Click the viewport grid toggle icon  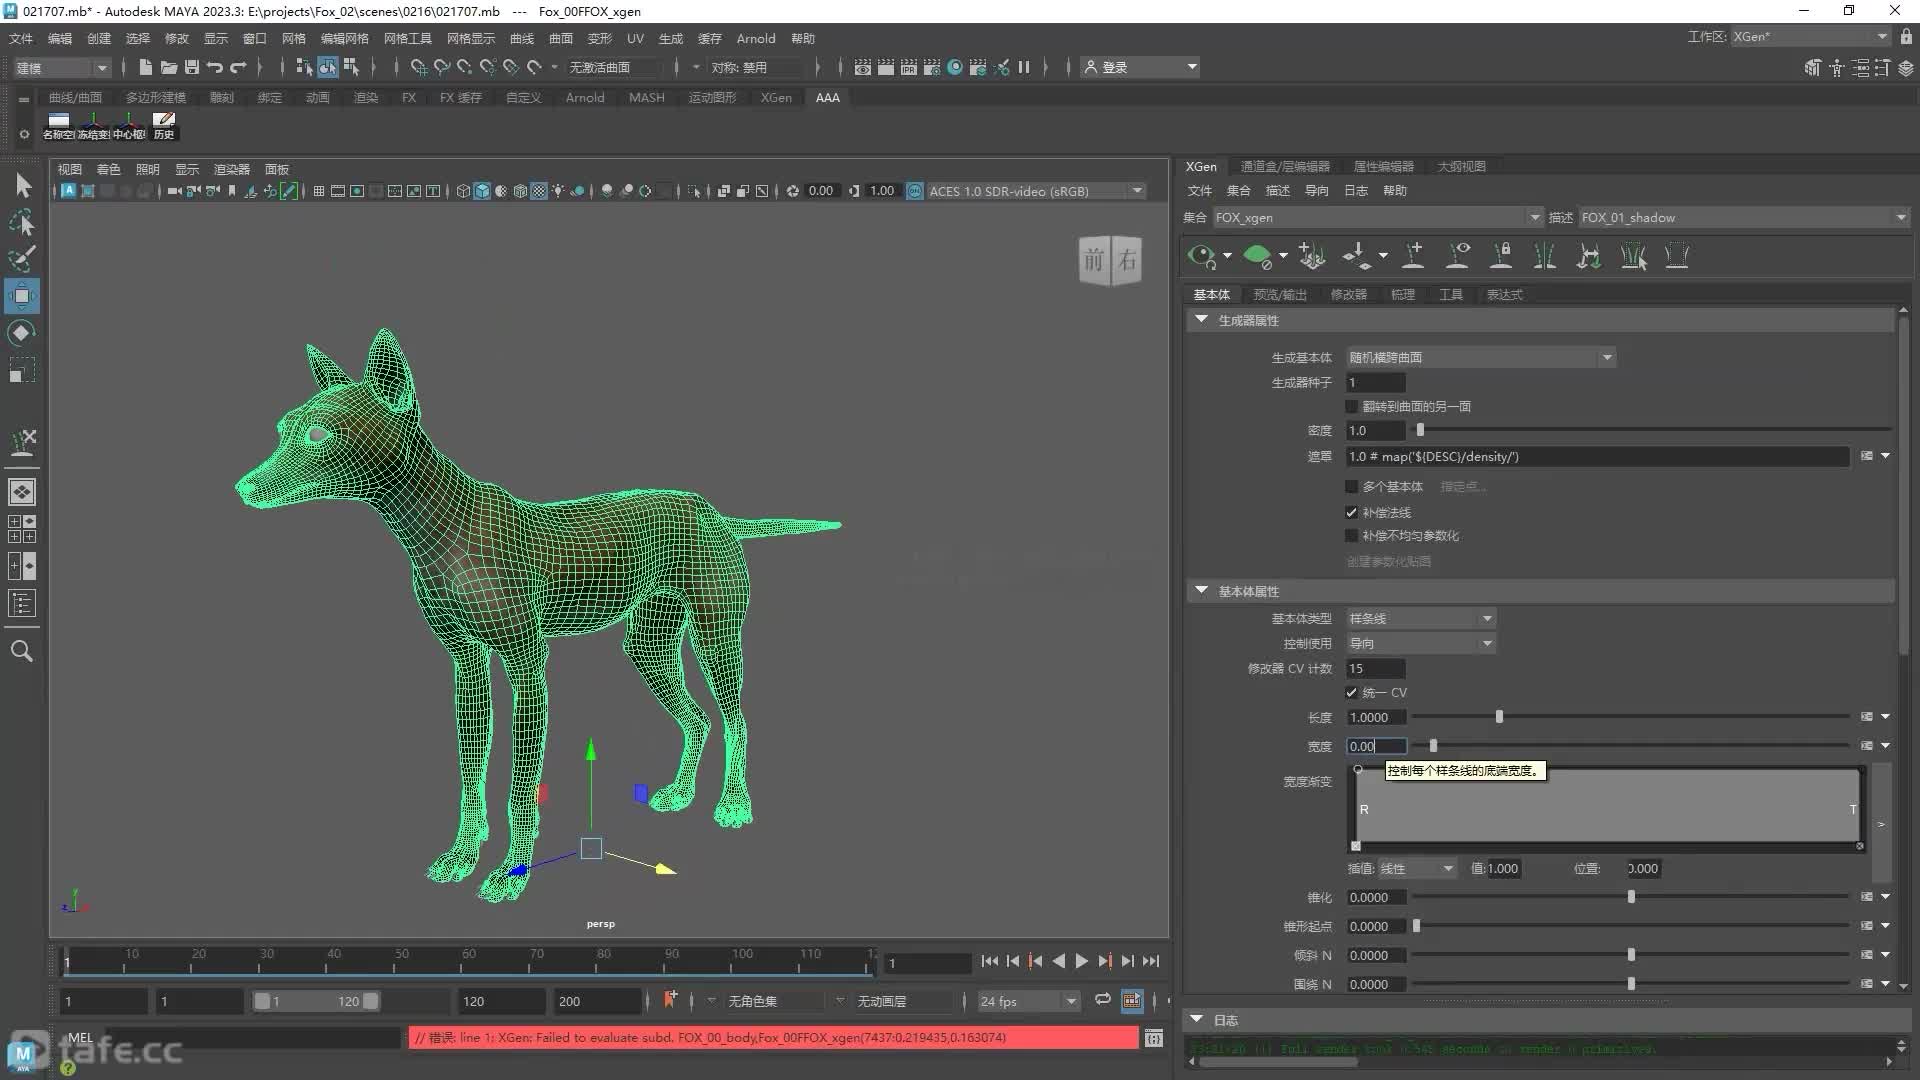click(319, 191)
